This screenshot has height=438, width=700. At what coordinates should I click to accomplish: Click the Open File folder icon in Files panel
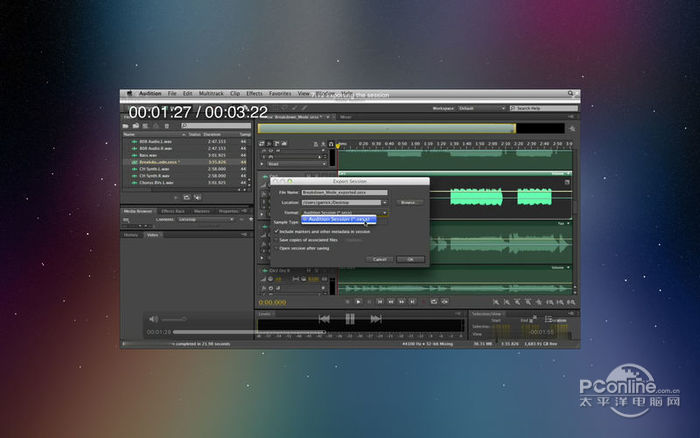[x=125, y=126]
